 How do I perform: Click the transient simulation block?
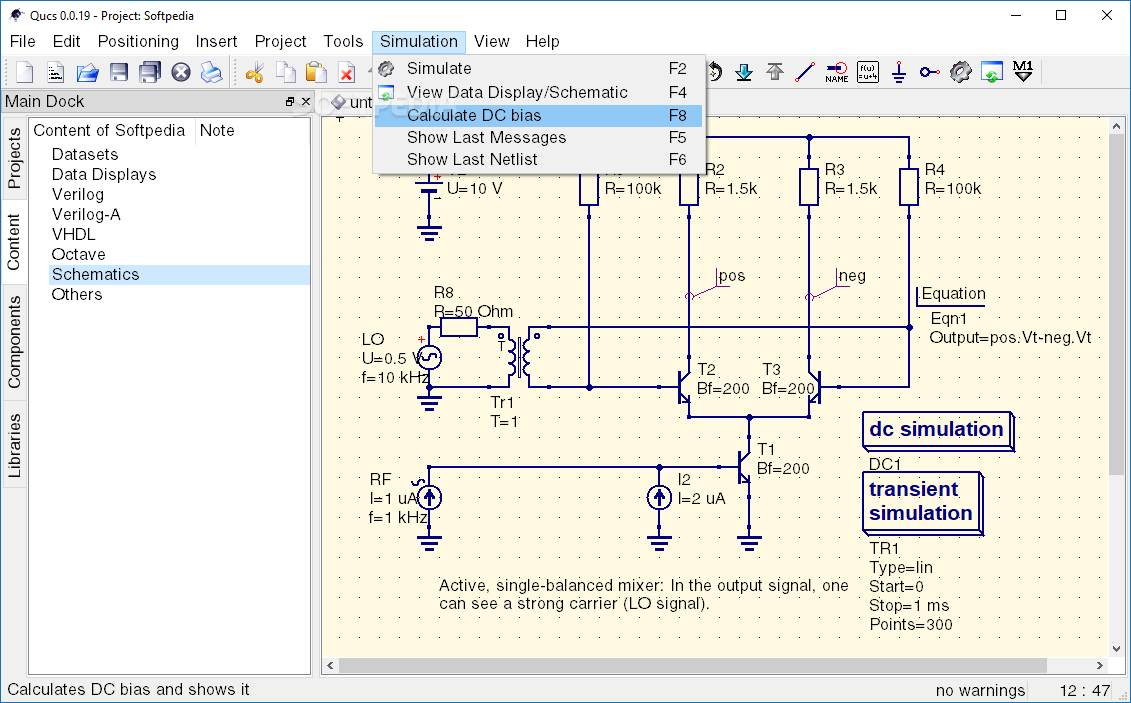[923, 503]
